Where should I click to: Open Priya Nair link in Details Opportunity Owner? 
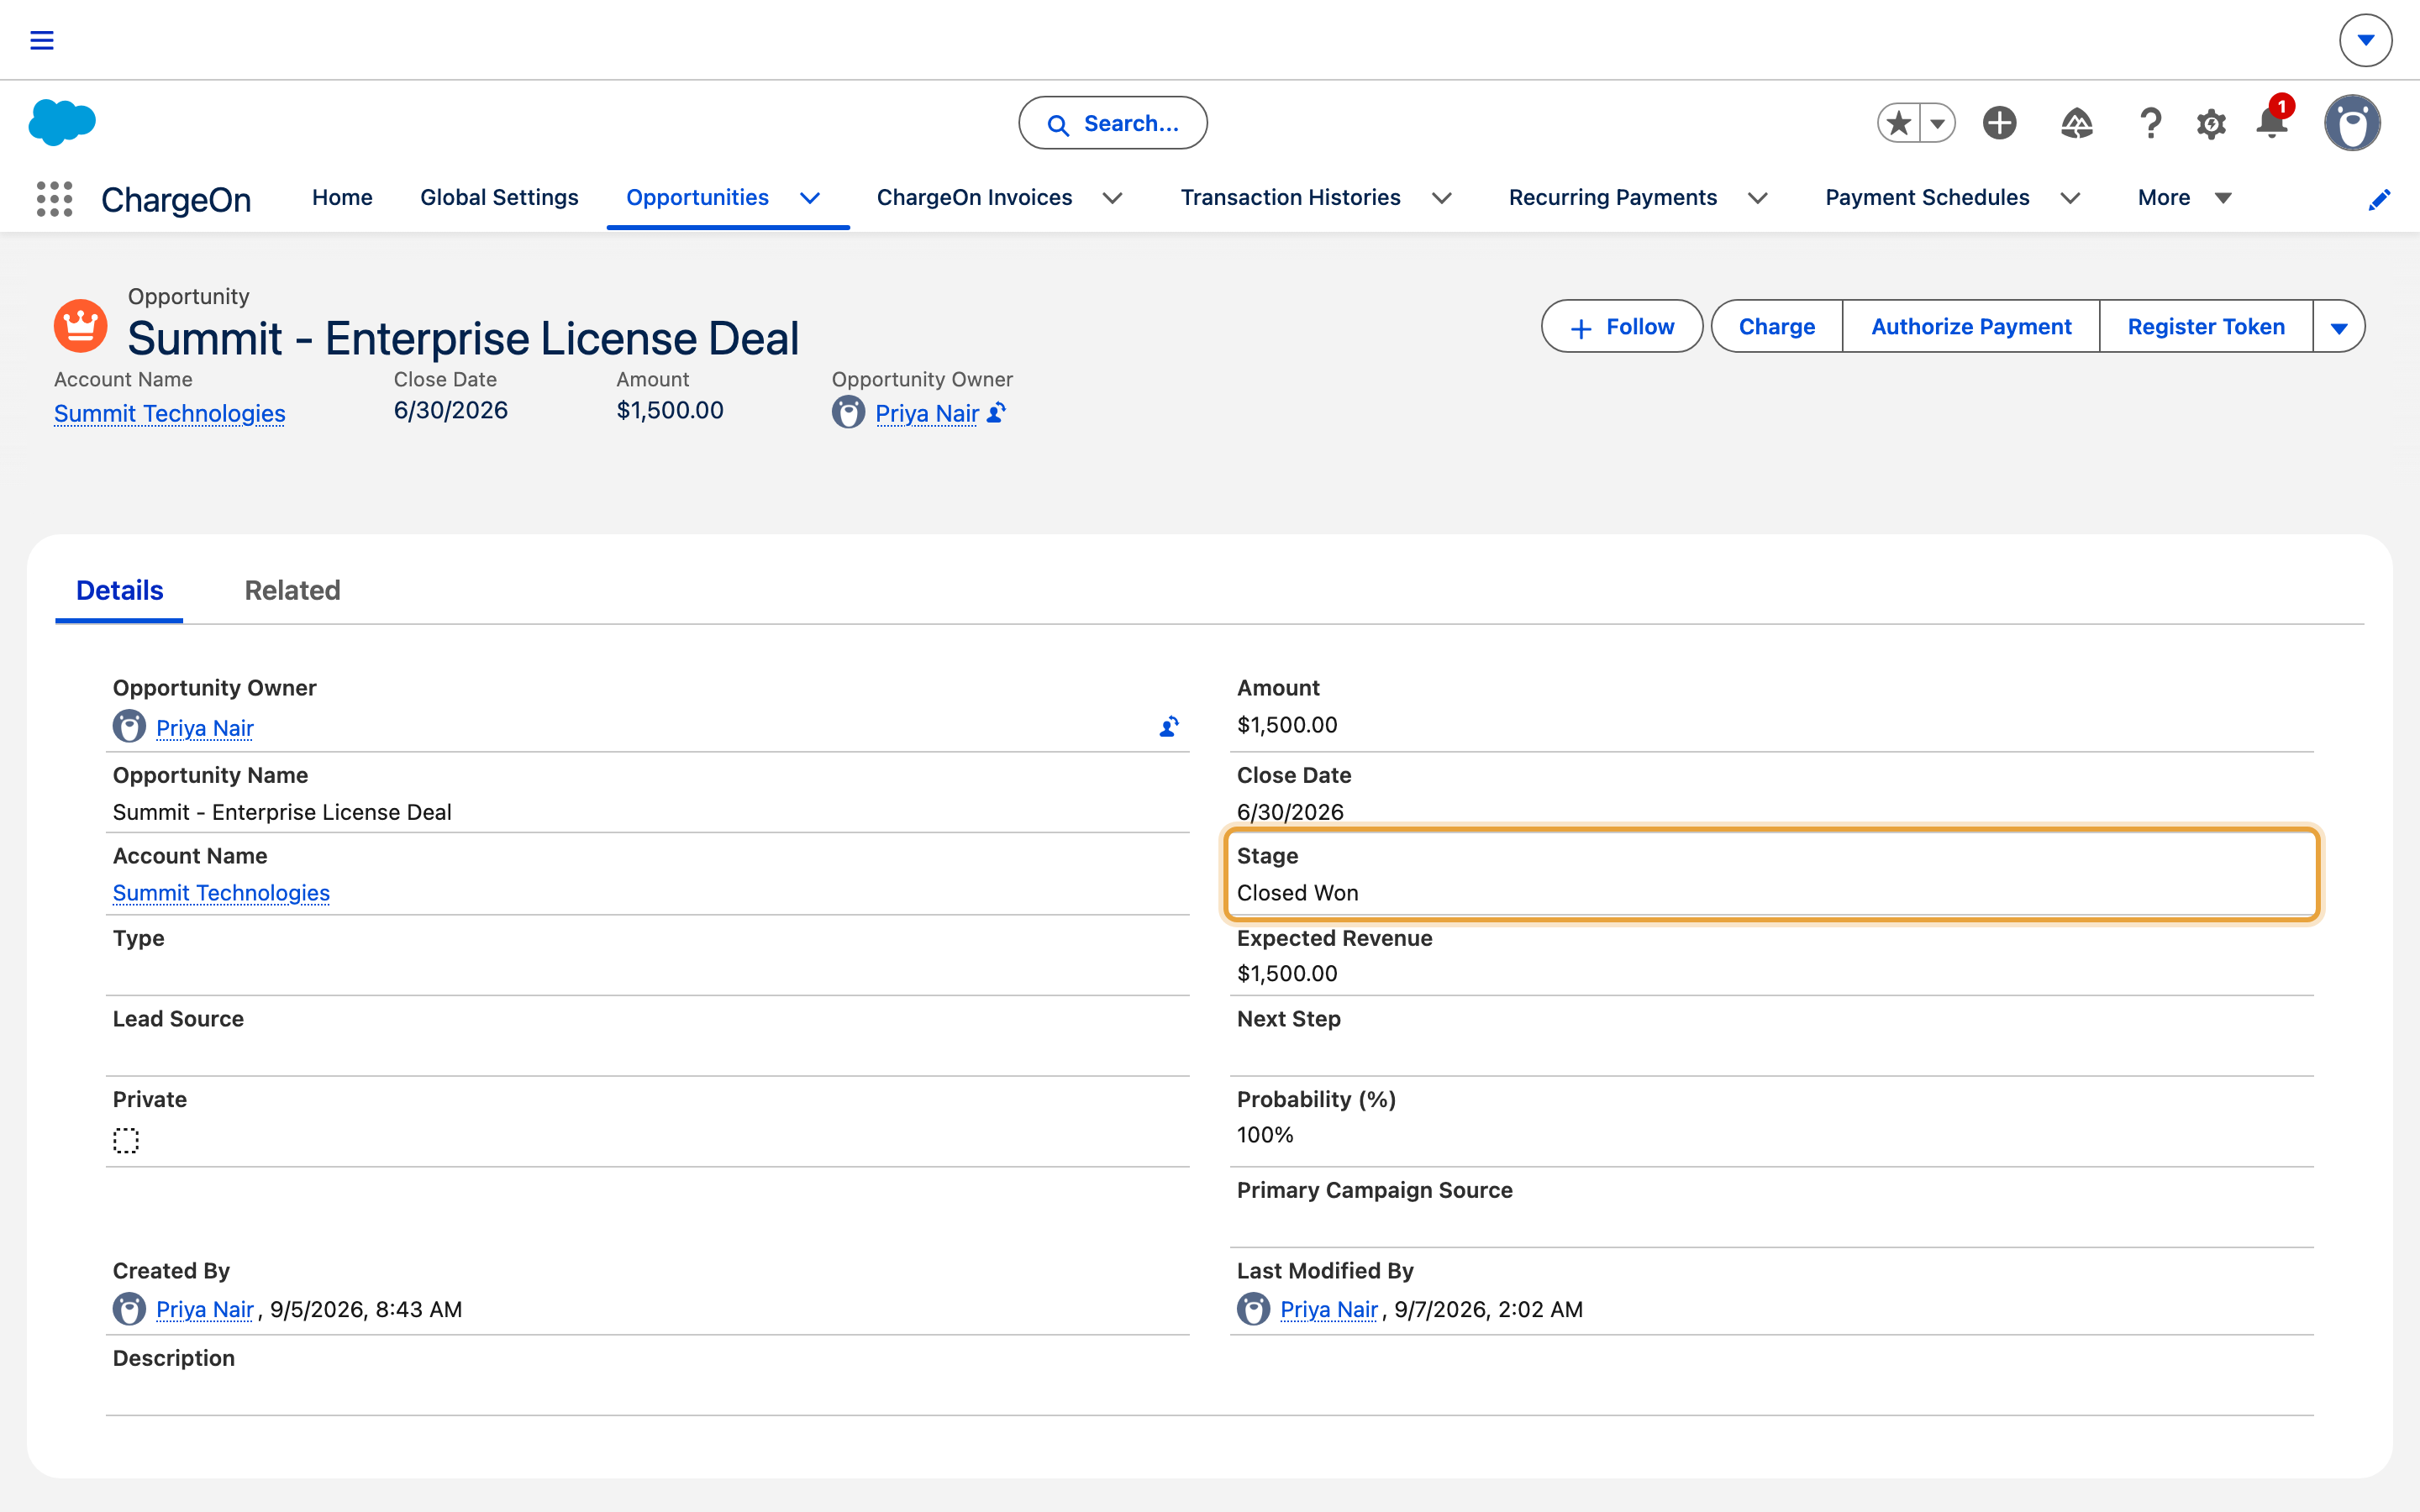pyautogui.click(x=204, y=727)
